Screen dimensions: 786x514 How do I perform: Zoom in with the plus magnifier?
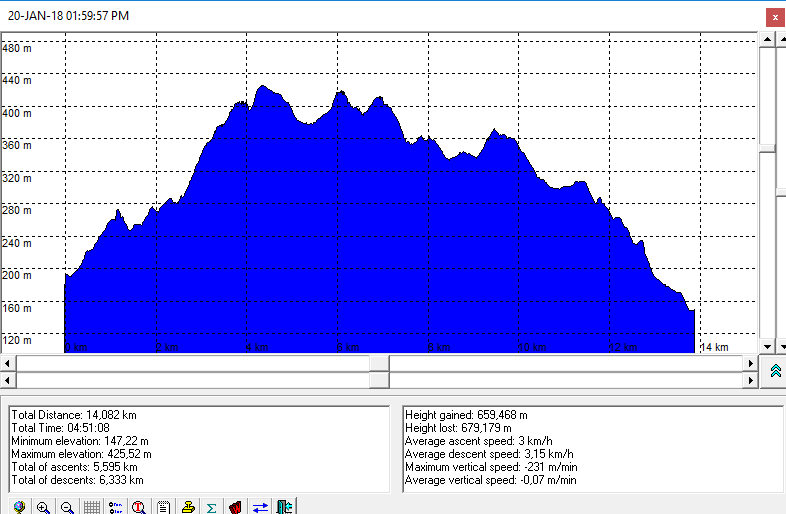(43, 507)
